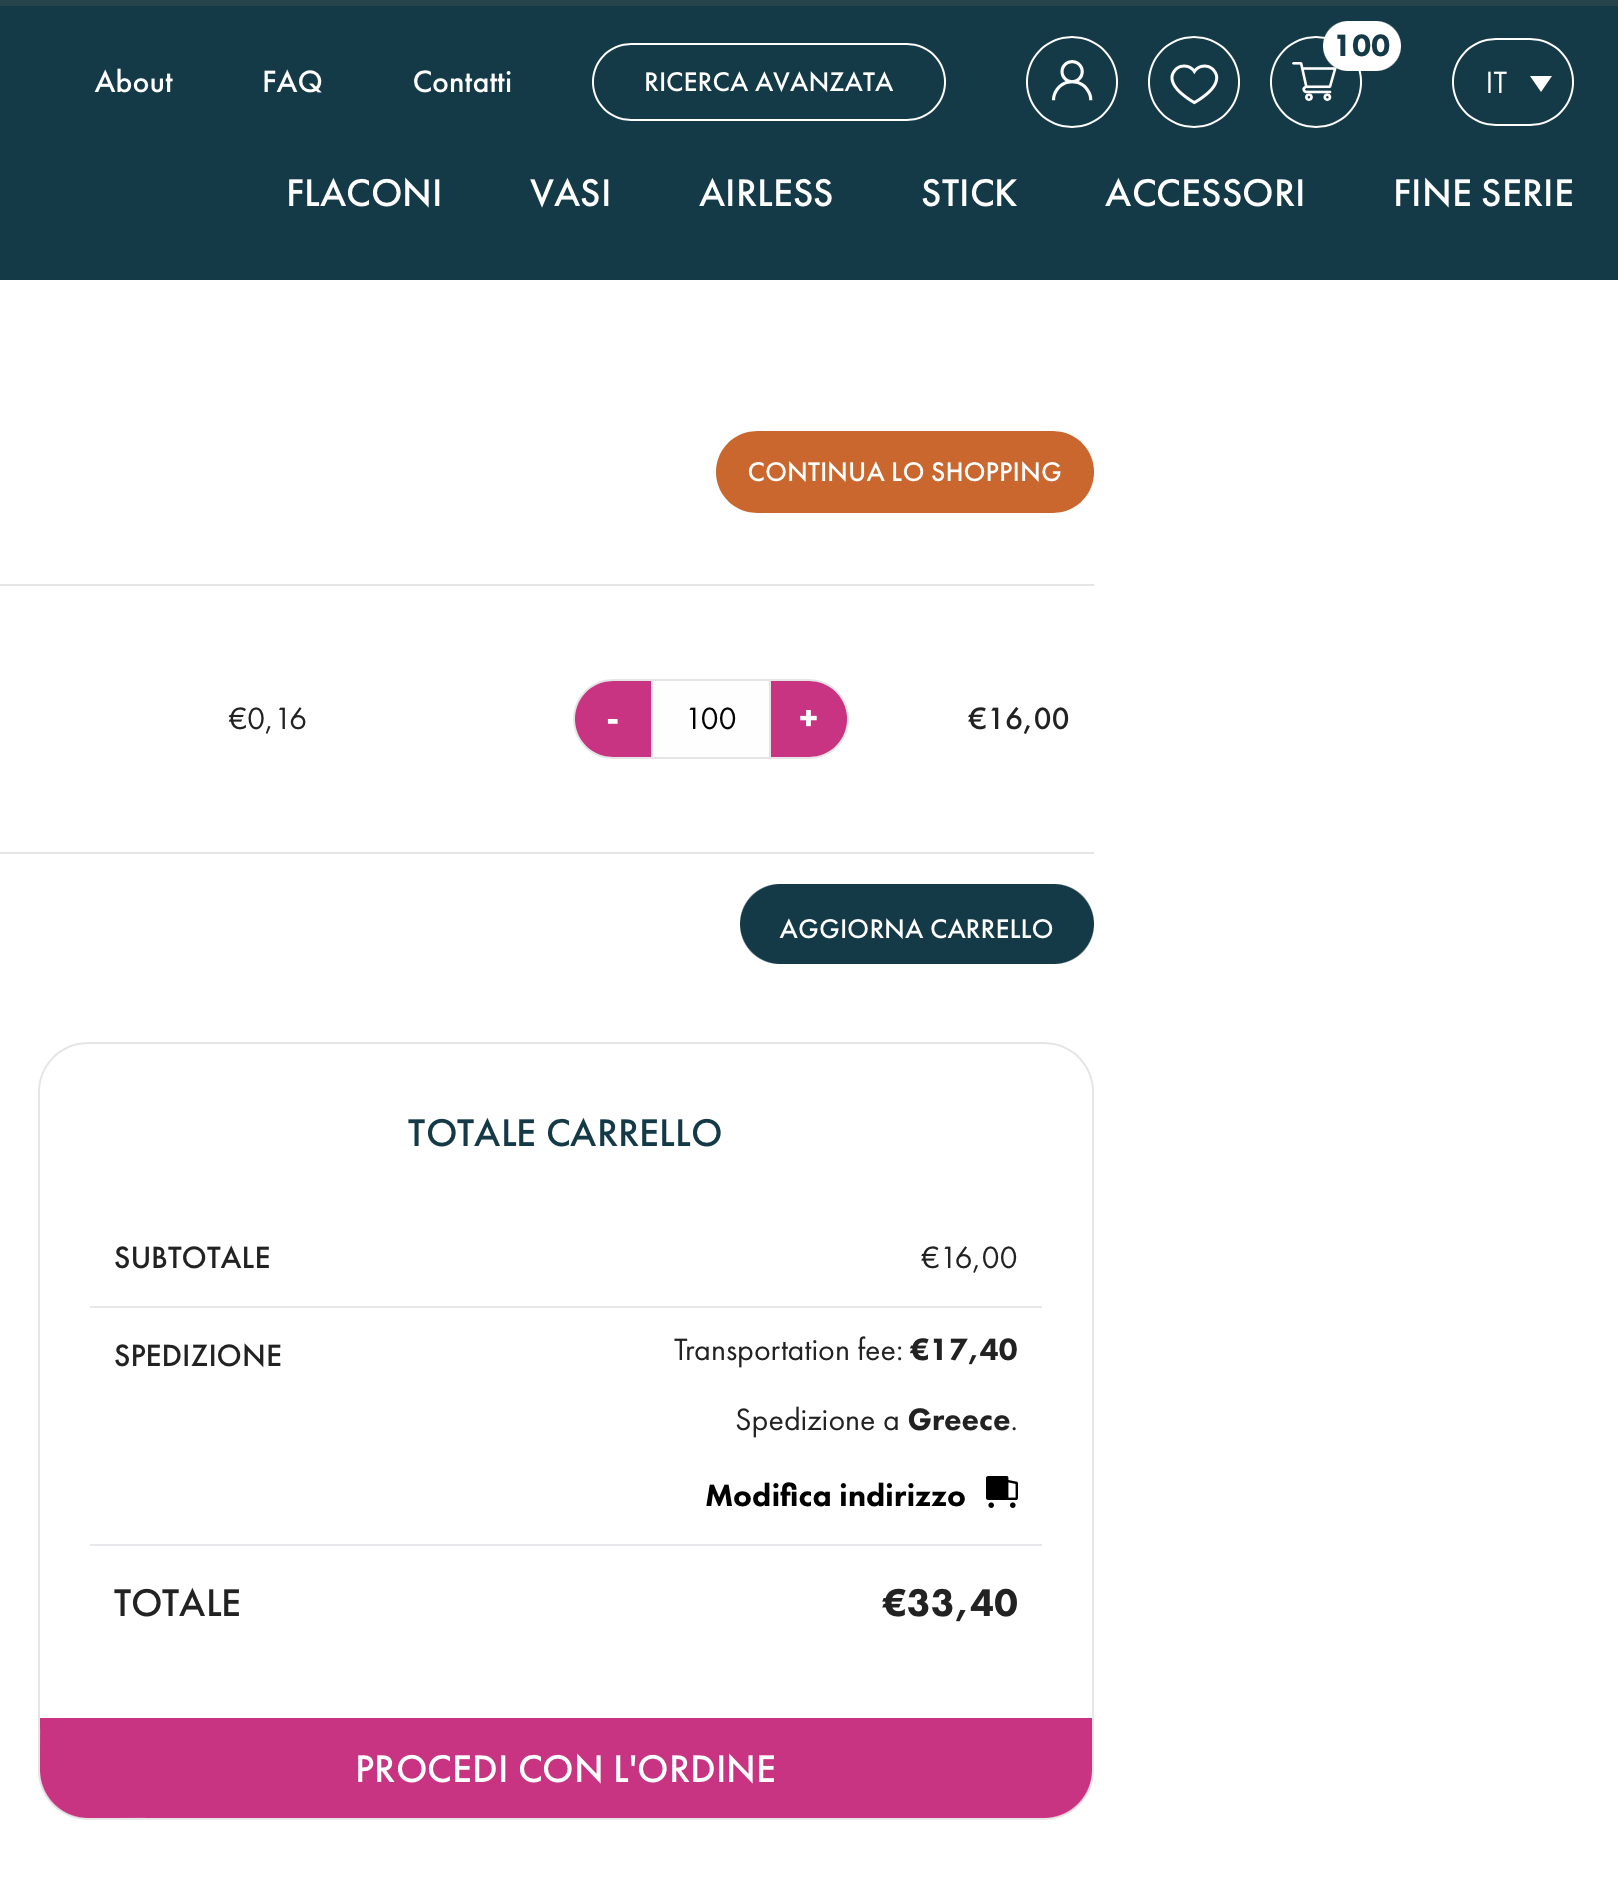Expand the IT language dropdown

tap(1512, 82)
